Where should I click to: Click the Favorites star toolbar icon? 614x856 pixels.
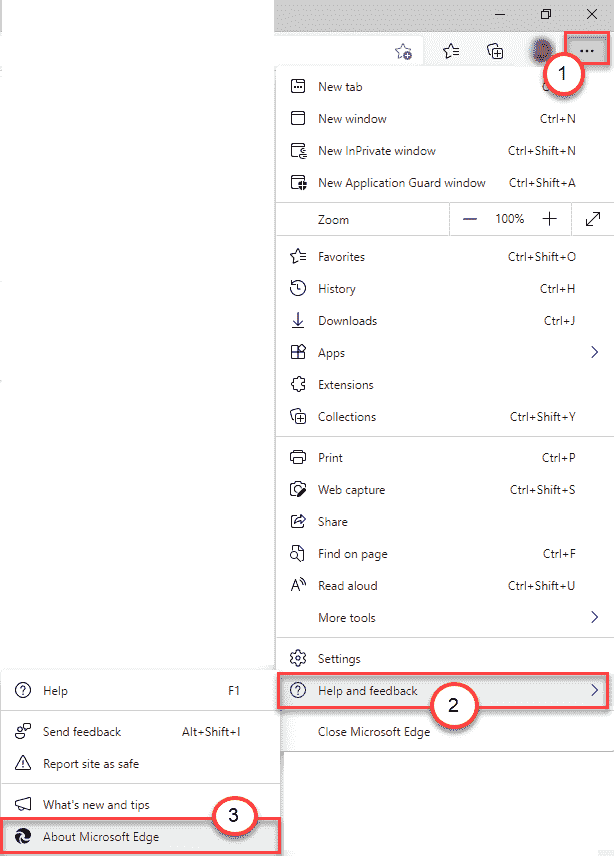(x=451, y=51)
